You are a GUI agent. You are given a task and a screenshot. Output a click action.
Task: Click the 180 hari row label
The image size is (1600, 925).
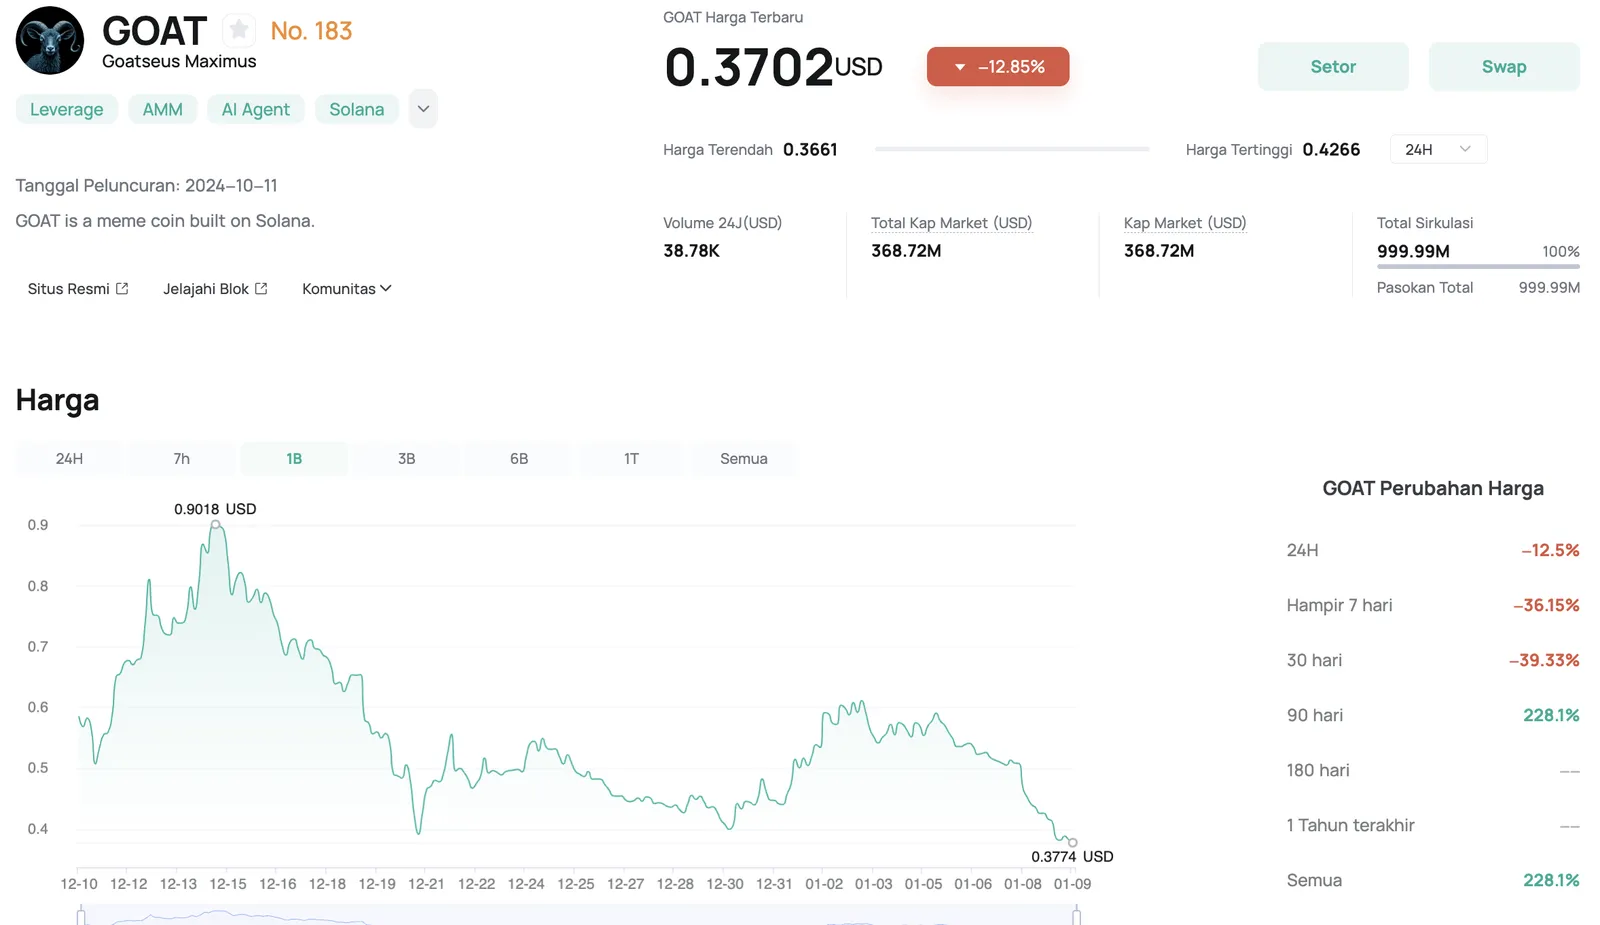tap(1318, 770)
